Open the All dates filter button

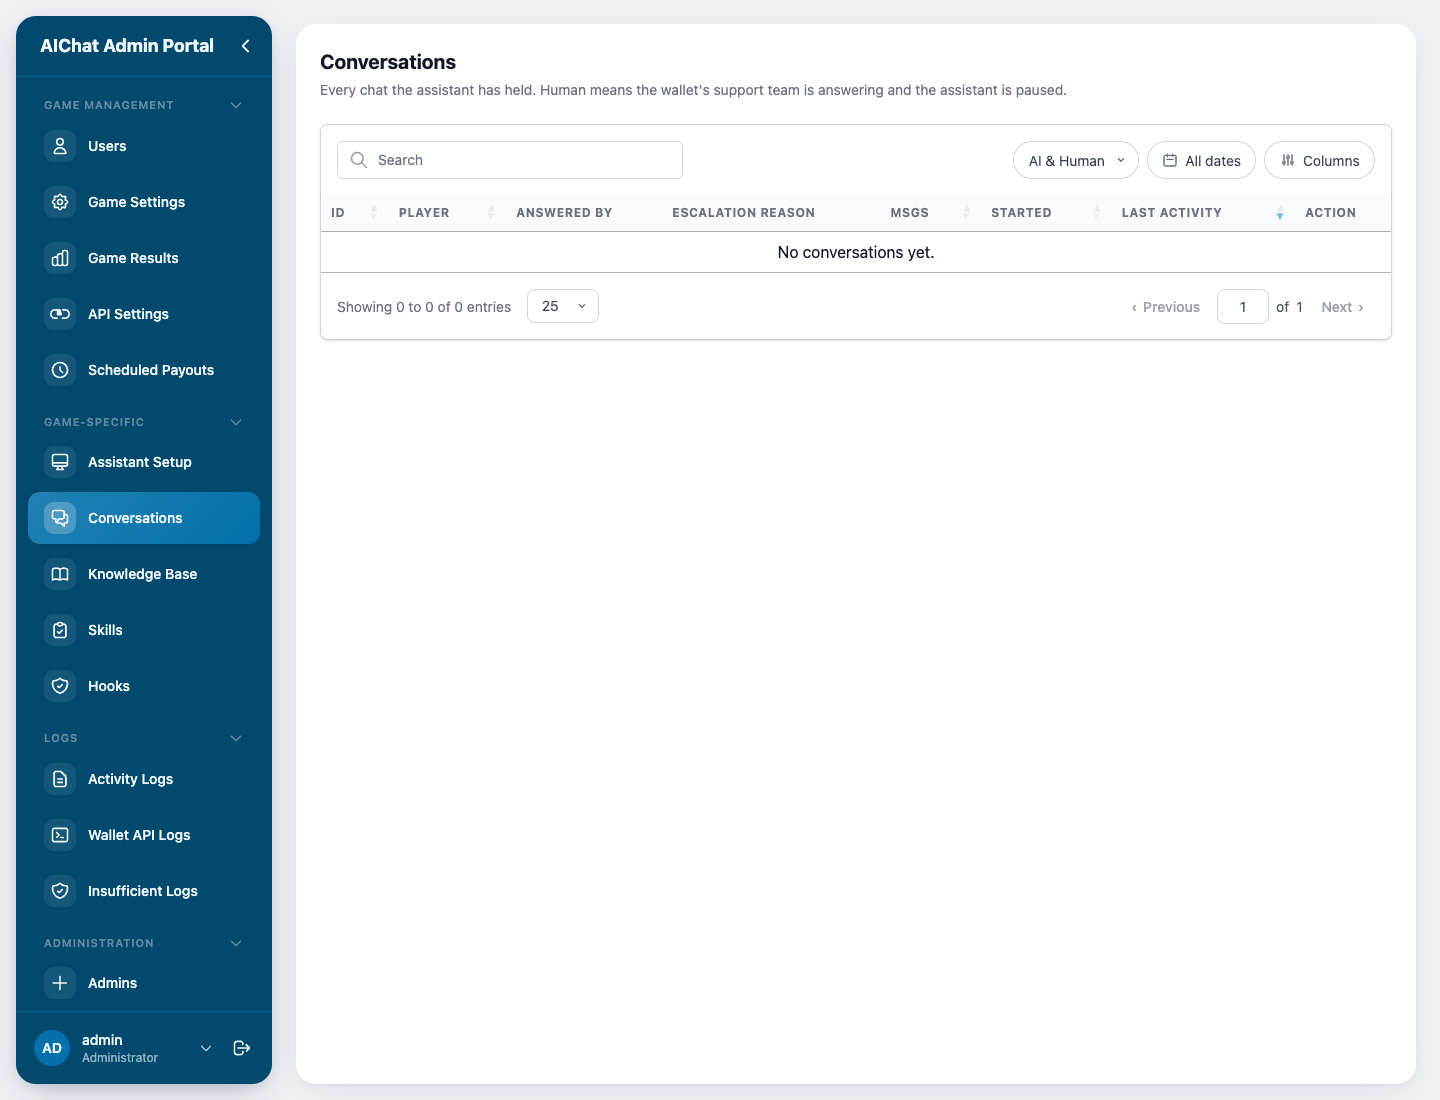[x=1201, y=160]
